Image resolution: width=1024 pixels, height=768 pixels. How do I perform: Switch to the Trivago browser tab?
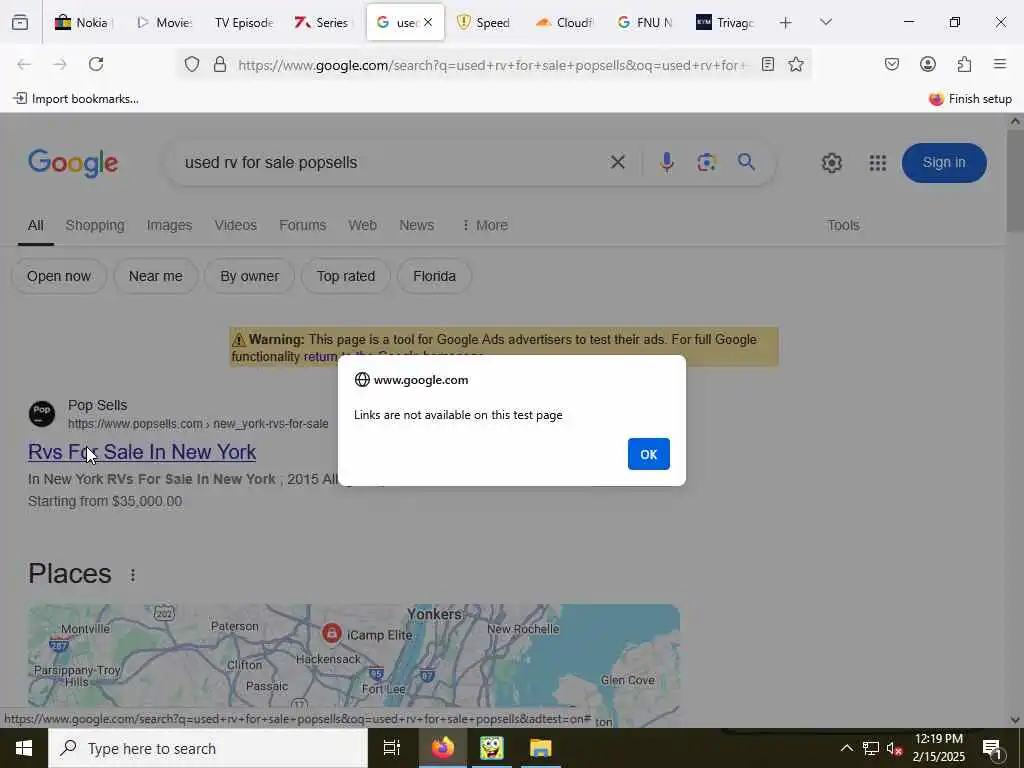pyautogui.click(x=725, y=23)
